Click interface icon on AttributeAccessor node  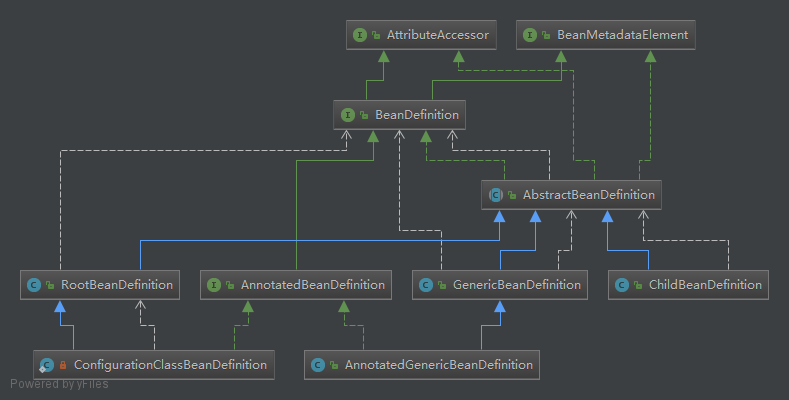tap(360, 35)
